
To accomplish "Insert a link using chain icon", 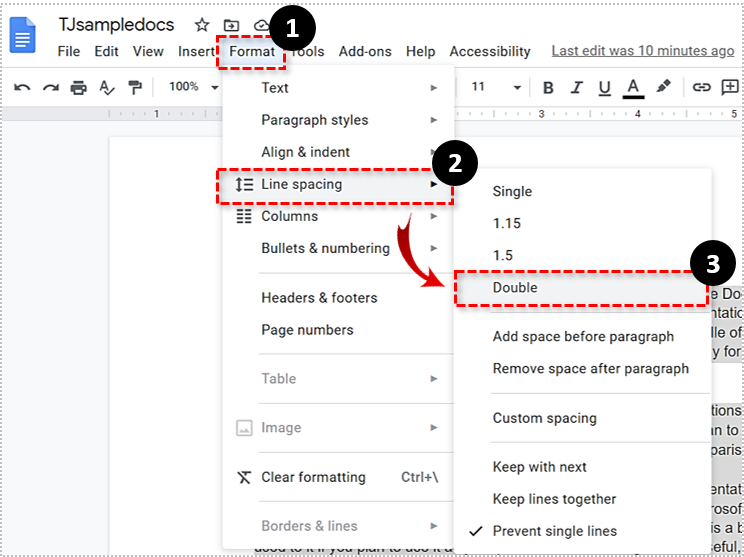I will pos(701,87).
